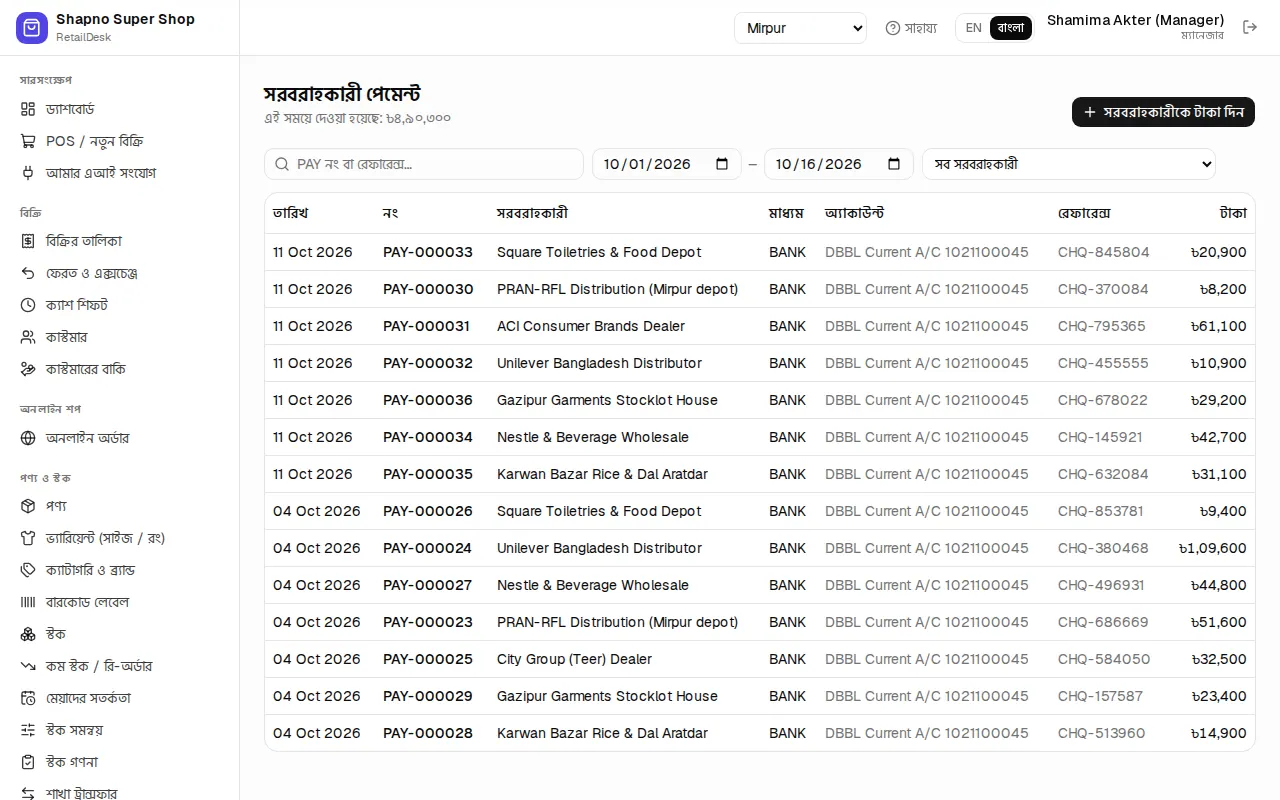Click City Group (Teer) Dealer row

[x=760, y=659]
